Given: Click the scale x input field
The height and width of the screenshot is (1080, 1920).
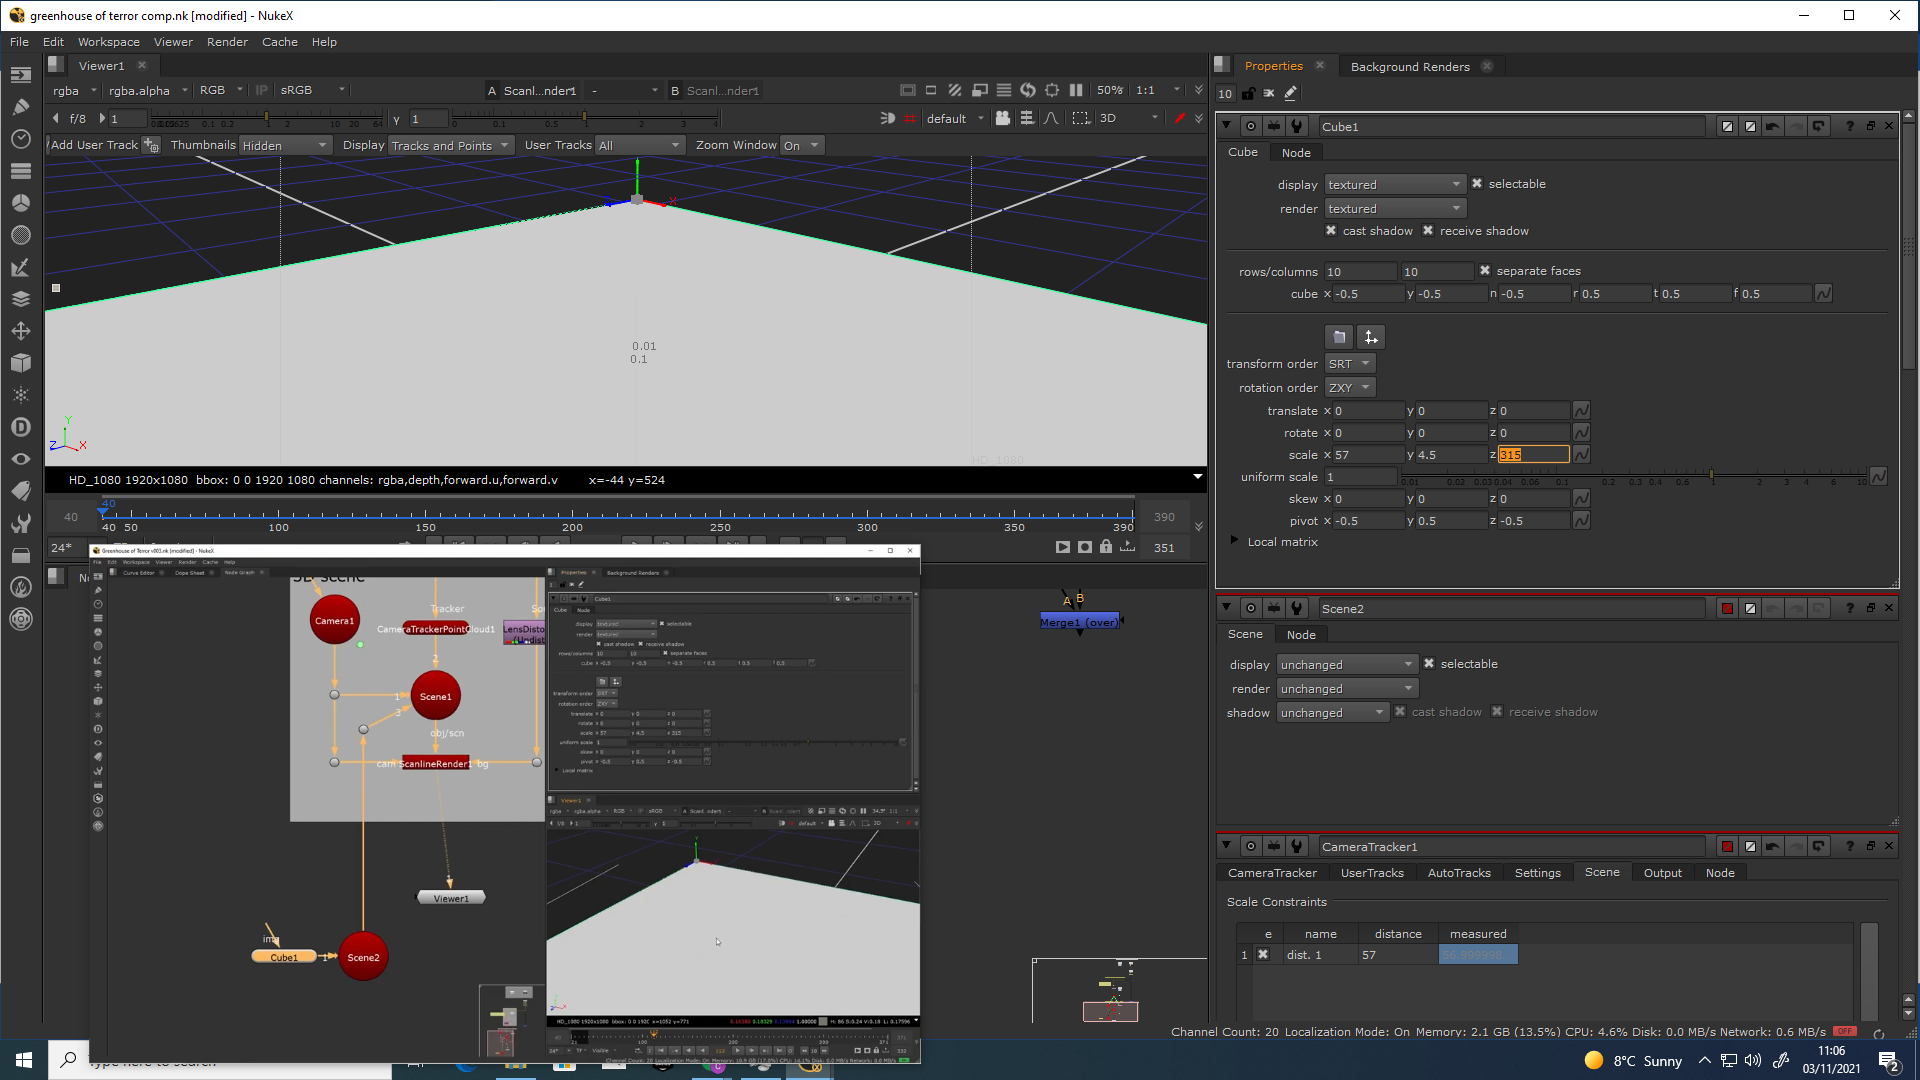Looking at the screenshot, I should pos(1368,455).
